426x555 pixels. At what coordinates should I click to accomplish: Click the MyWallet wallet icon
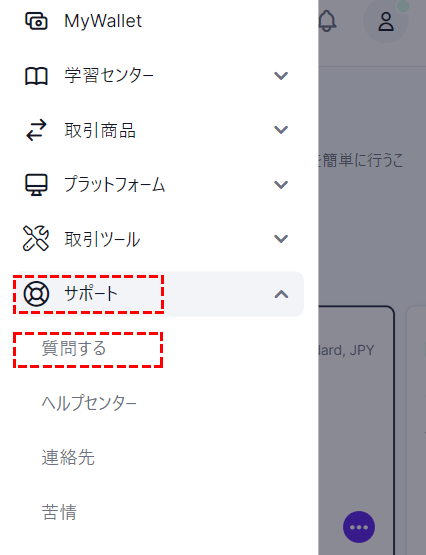[x=36, y=21]
